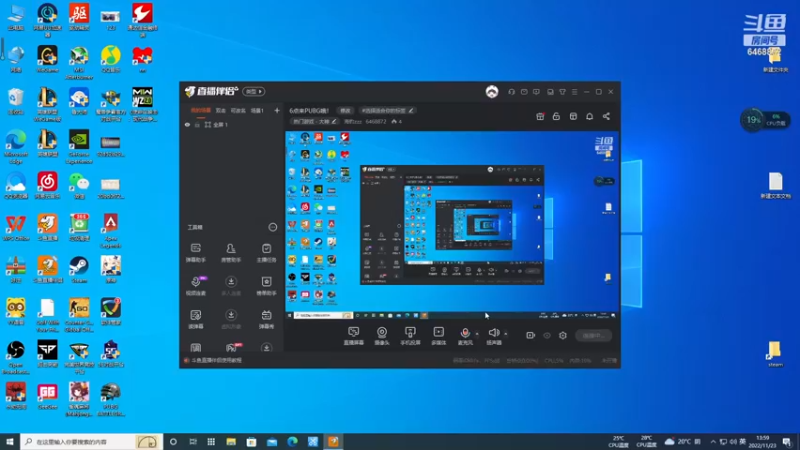Focus the taskbar search box
The height and width of the screenshot is (450, 800).
pyautogui.click(x=91, y=441)
